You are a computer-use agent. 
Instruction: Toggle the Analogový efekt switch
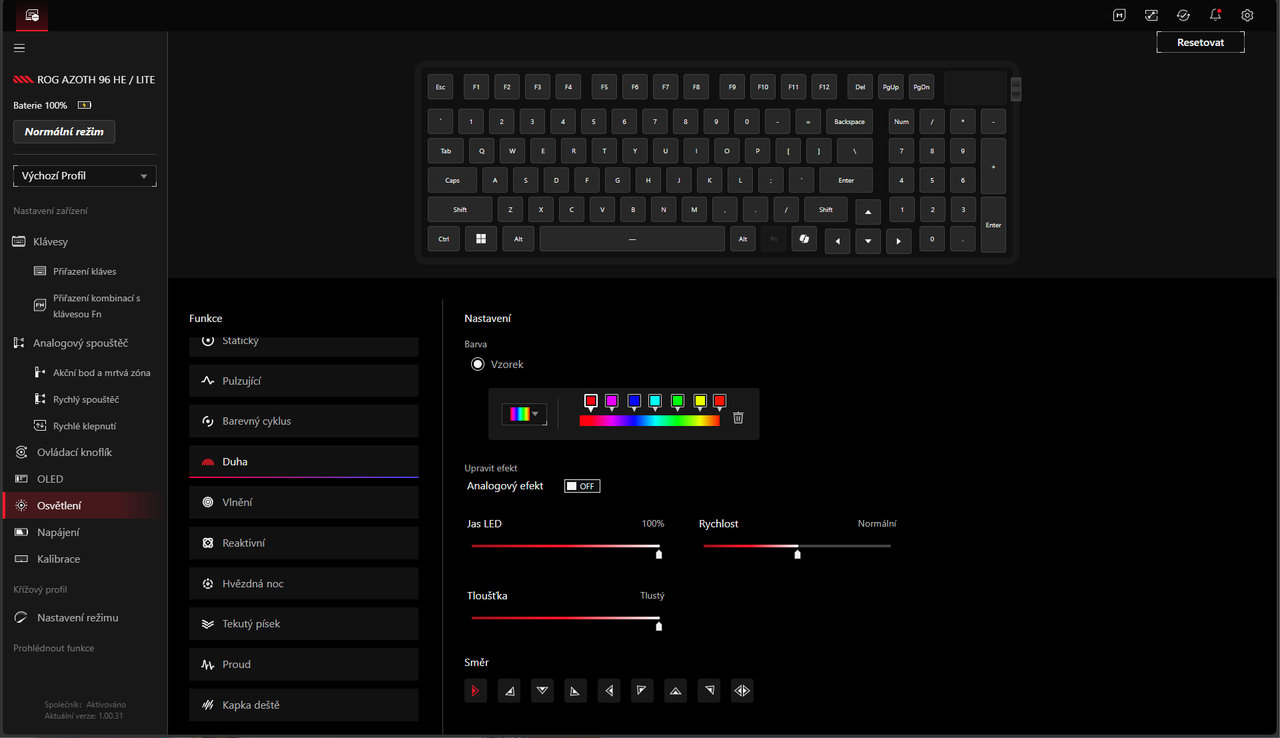tap(582, 486)
